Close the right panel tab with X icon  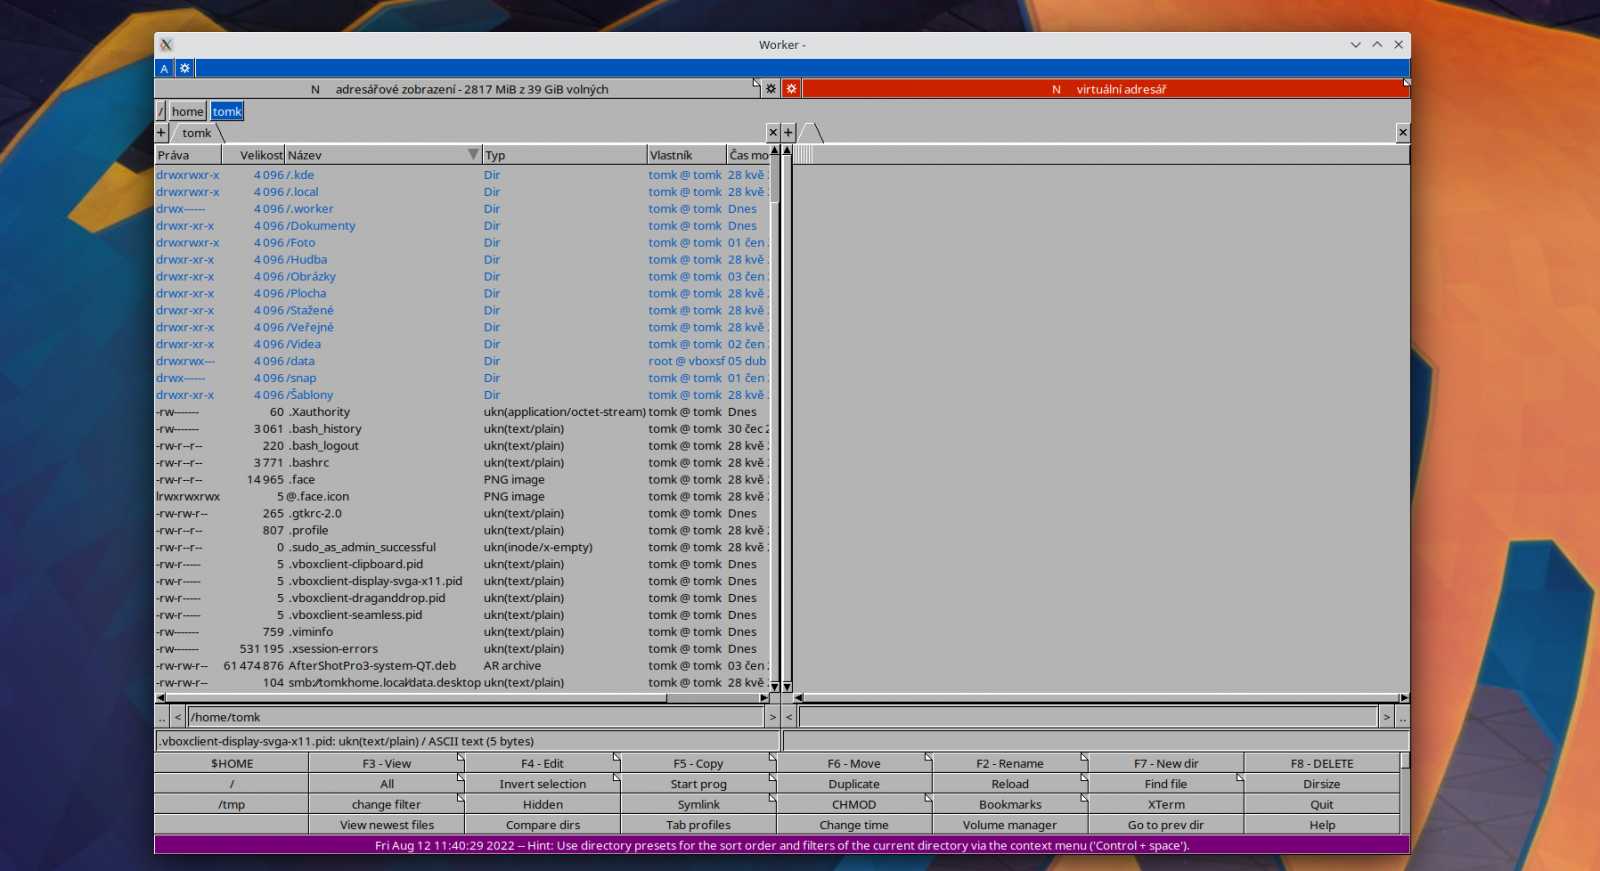tap(1403, 132)
